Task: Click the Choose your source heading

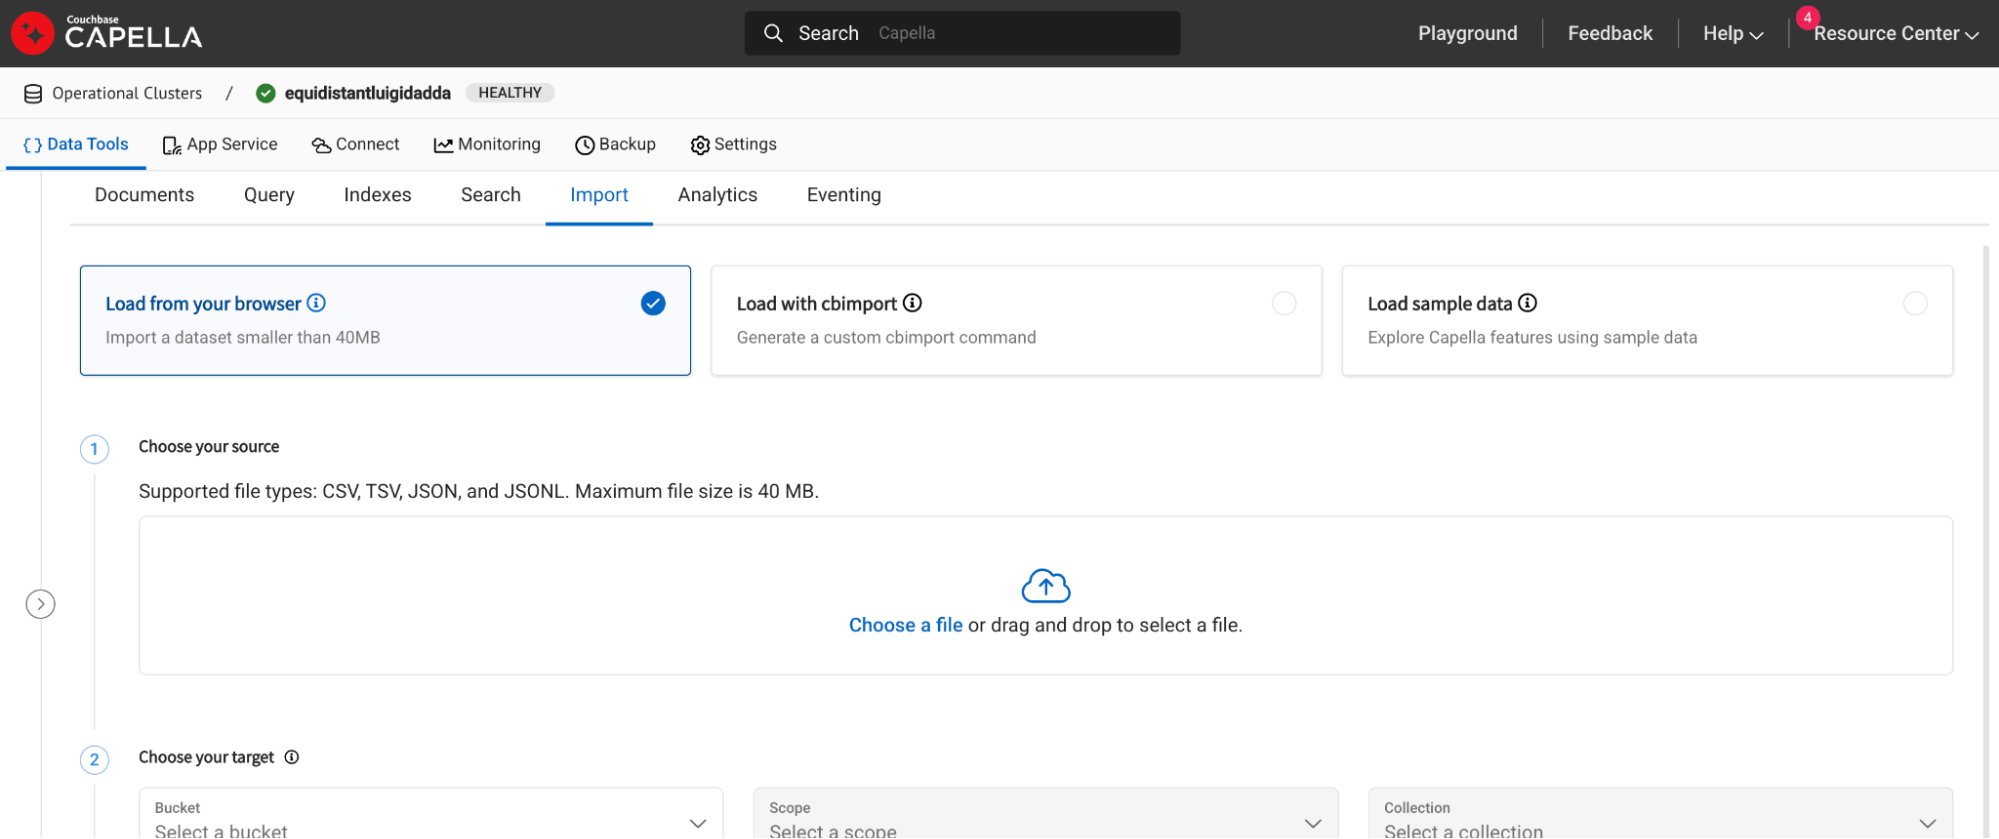Action: click(x=209, y=447)
